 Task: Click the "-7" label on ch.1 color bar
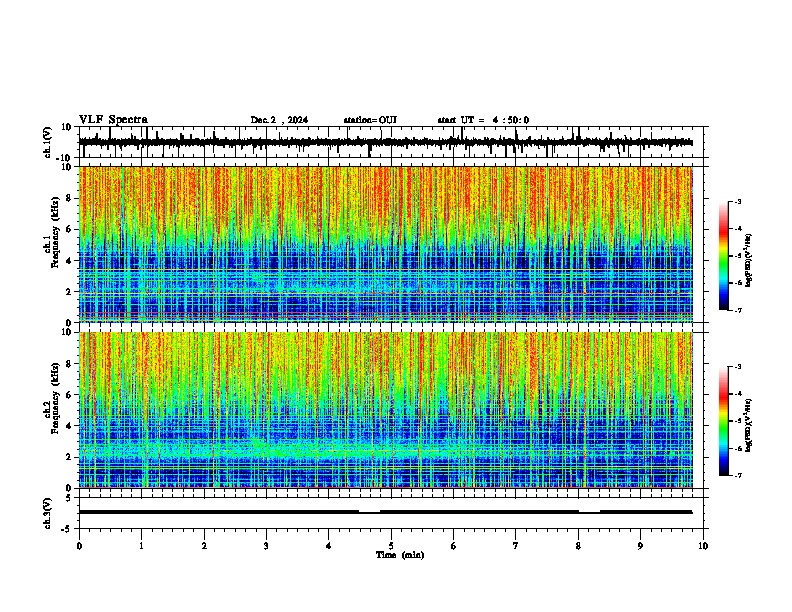738,310
